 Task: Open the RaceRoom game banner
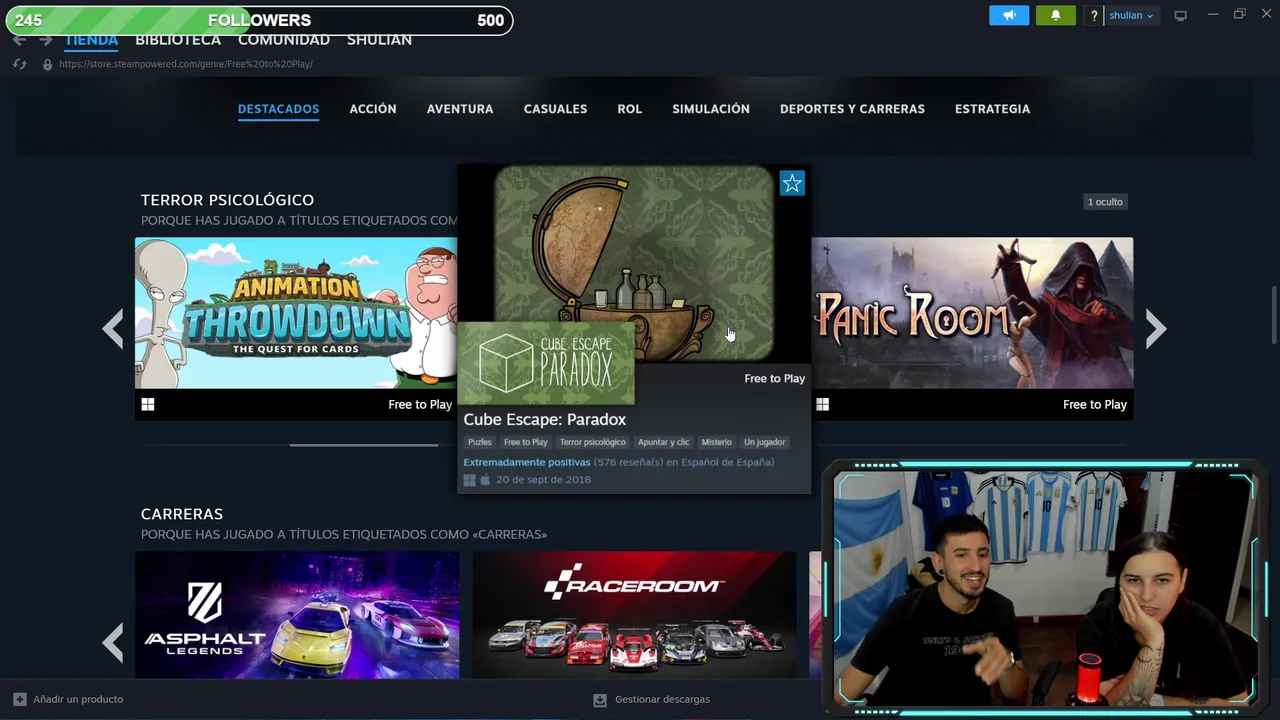pos(635,615)
